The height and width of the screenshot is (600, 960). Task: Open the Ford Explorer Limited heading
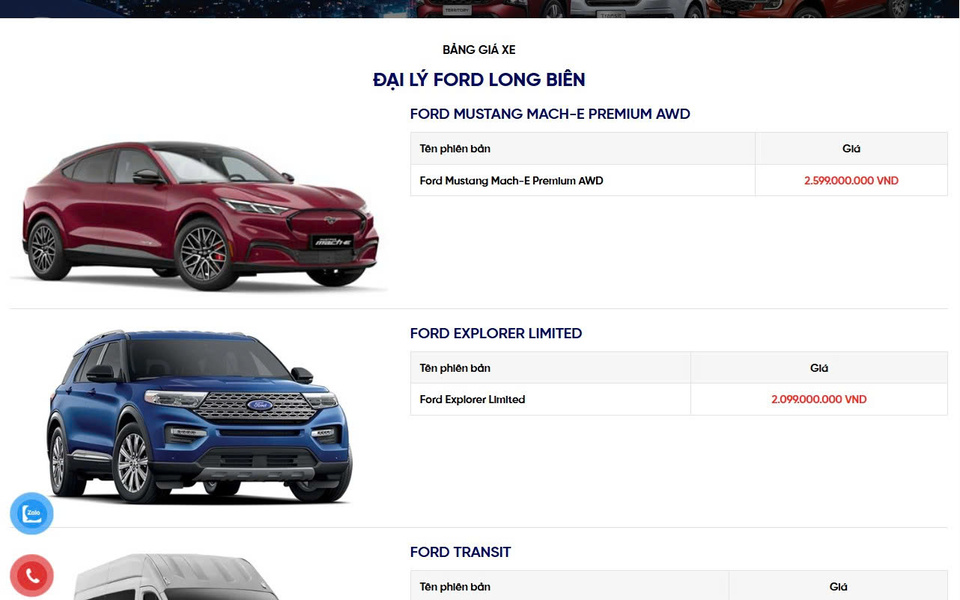(496, 333)
